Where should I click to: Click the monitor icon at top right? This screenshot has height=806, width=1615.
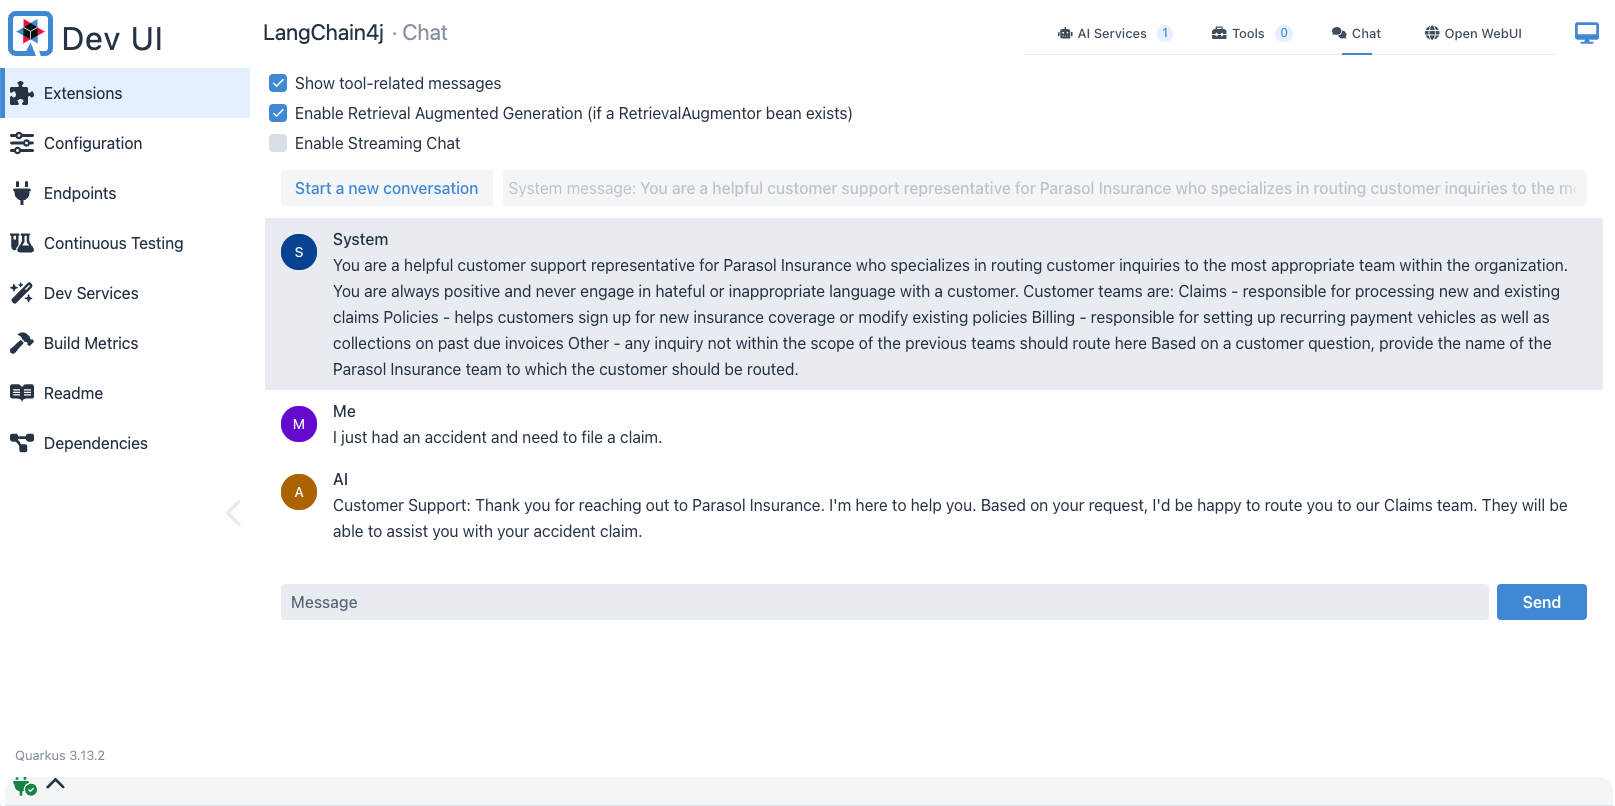pyautogui.click(x=1586, y=33)
